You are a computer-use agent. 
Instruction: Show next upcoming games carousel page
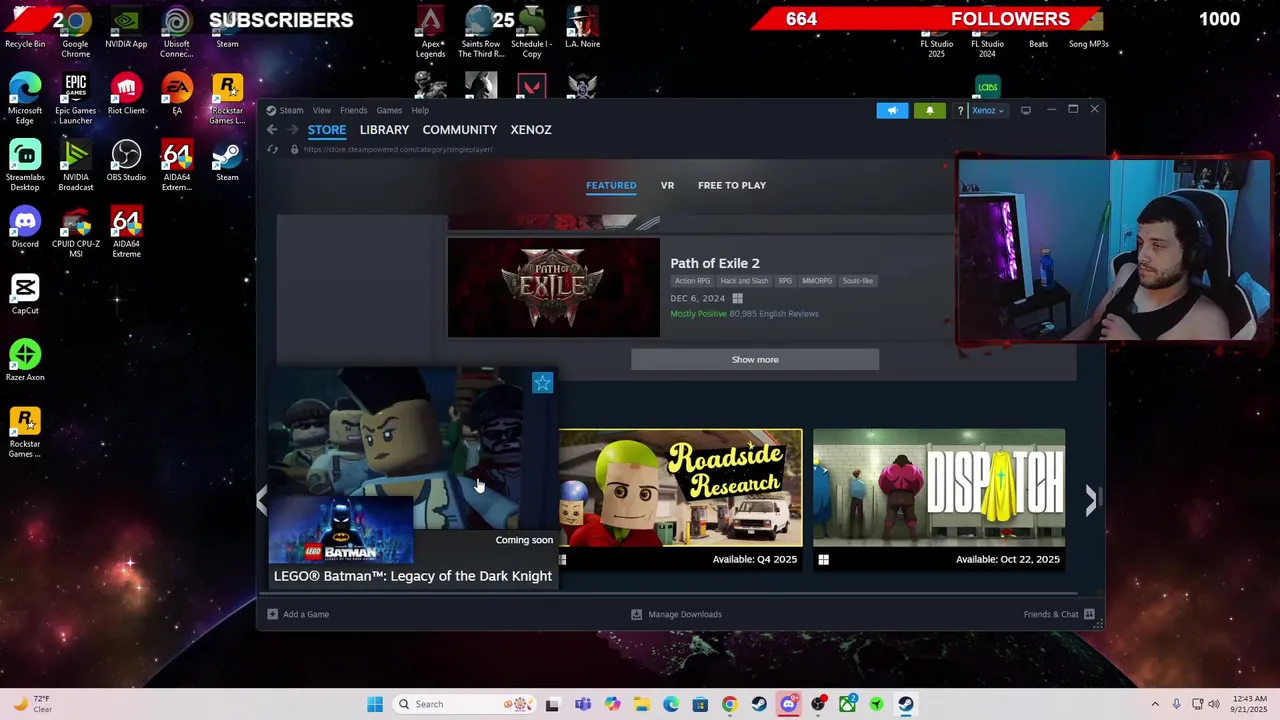point(1091,500)
